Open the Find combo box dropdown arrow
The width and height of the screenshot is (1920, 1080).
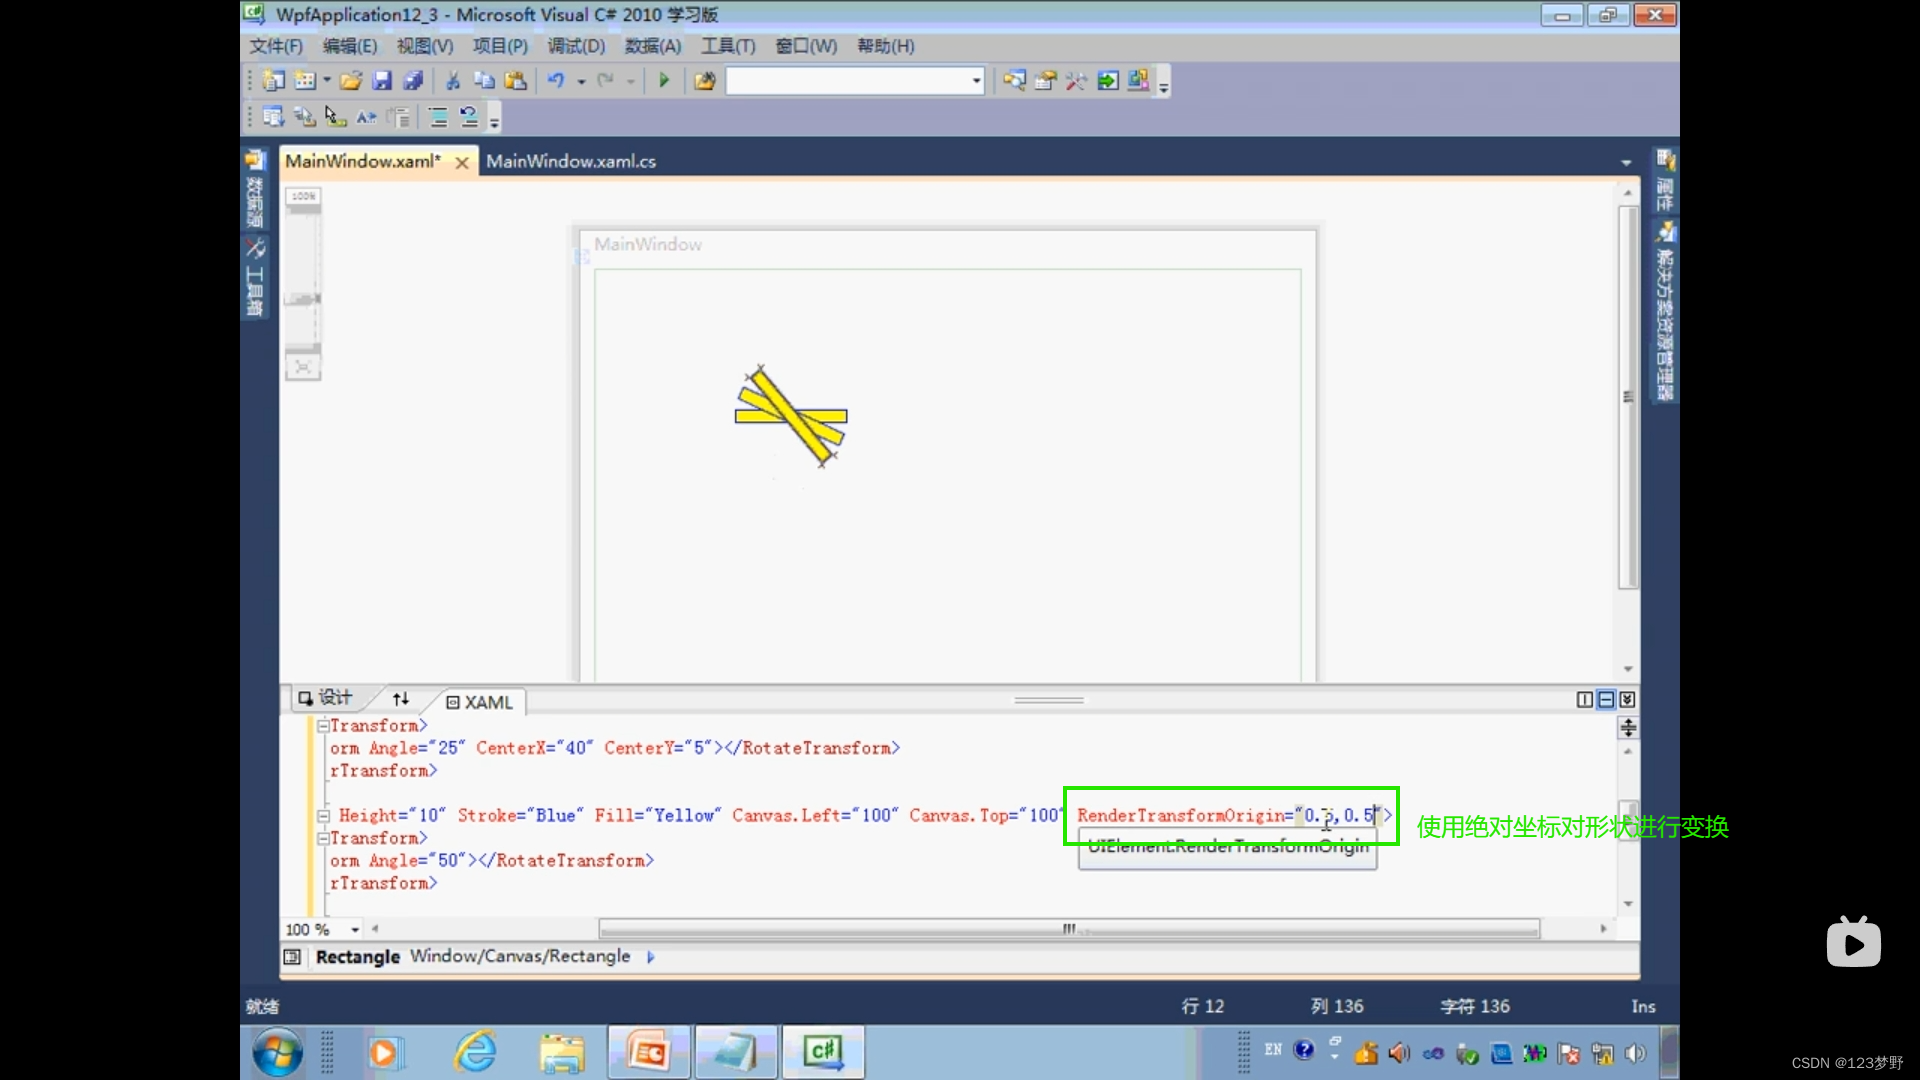(x=977, y=81)
